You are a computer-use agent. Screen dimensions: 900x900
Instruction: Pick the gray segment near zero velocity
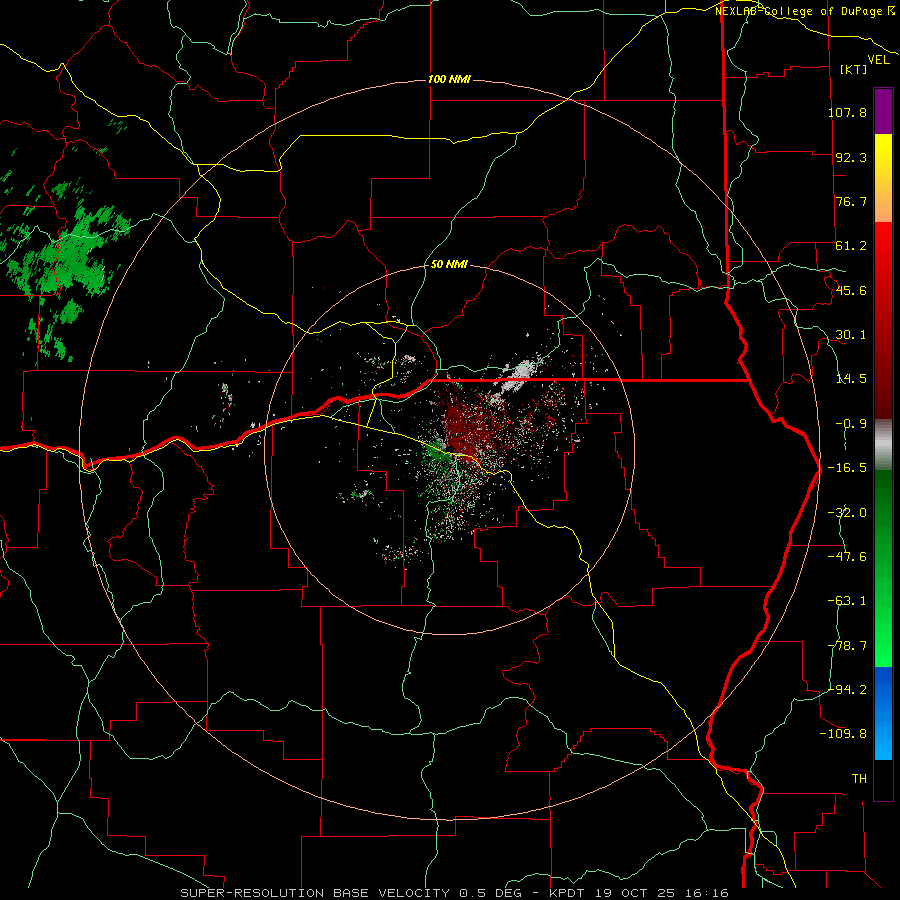[883, 445]
